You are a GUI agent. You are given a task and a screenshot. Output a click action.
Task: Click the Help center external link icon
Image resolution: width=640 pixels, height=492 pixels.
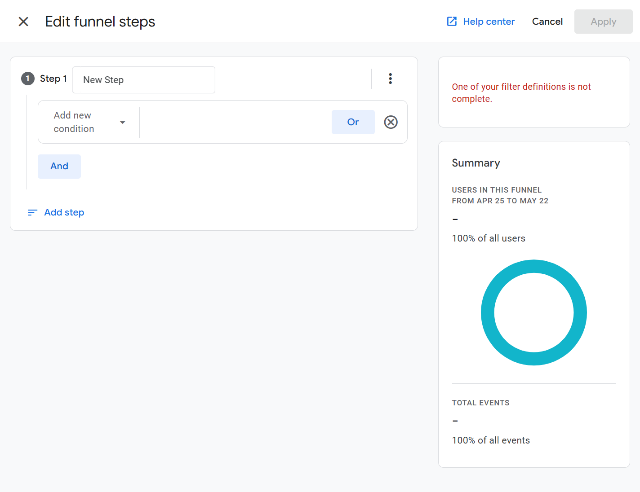[452, 22]
